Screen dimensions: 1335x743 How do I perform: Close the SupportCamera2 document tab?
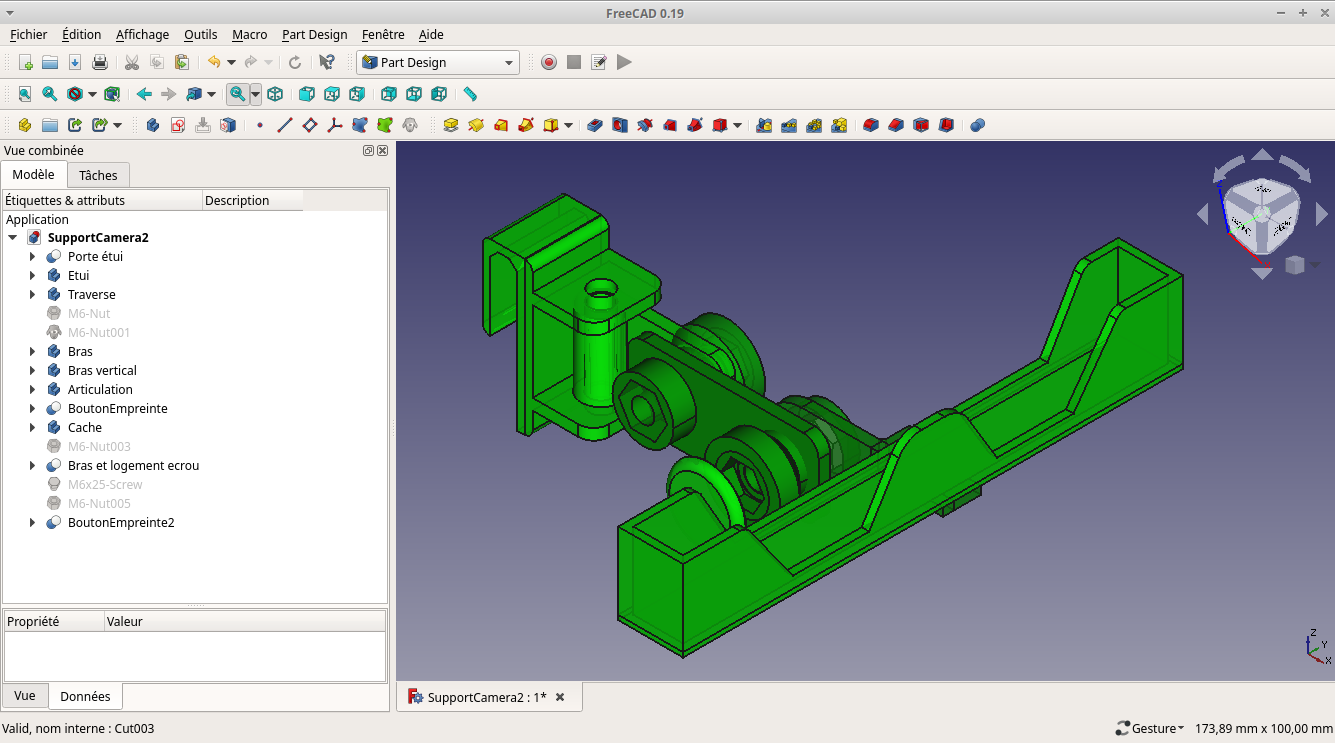(560, 697)
